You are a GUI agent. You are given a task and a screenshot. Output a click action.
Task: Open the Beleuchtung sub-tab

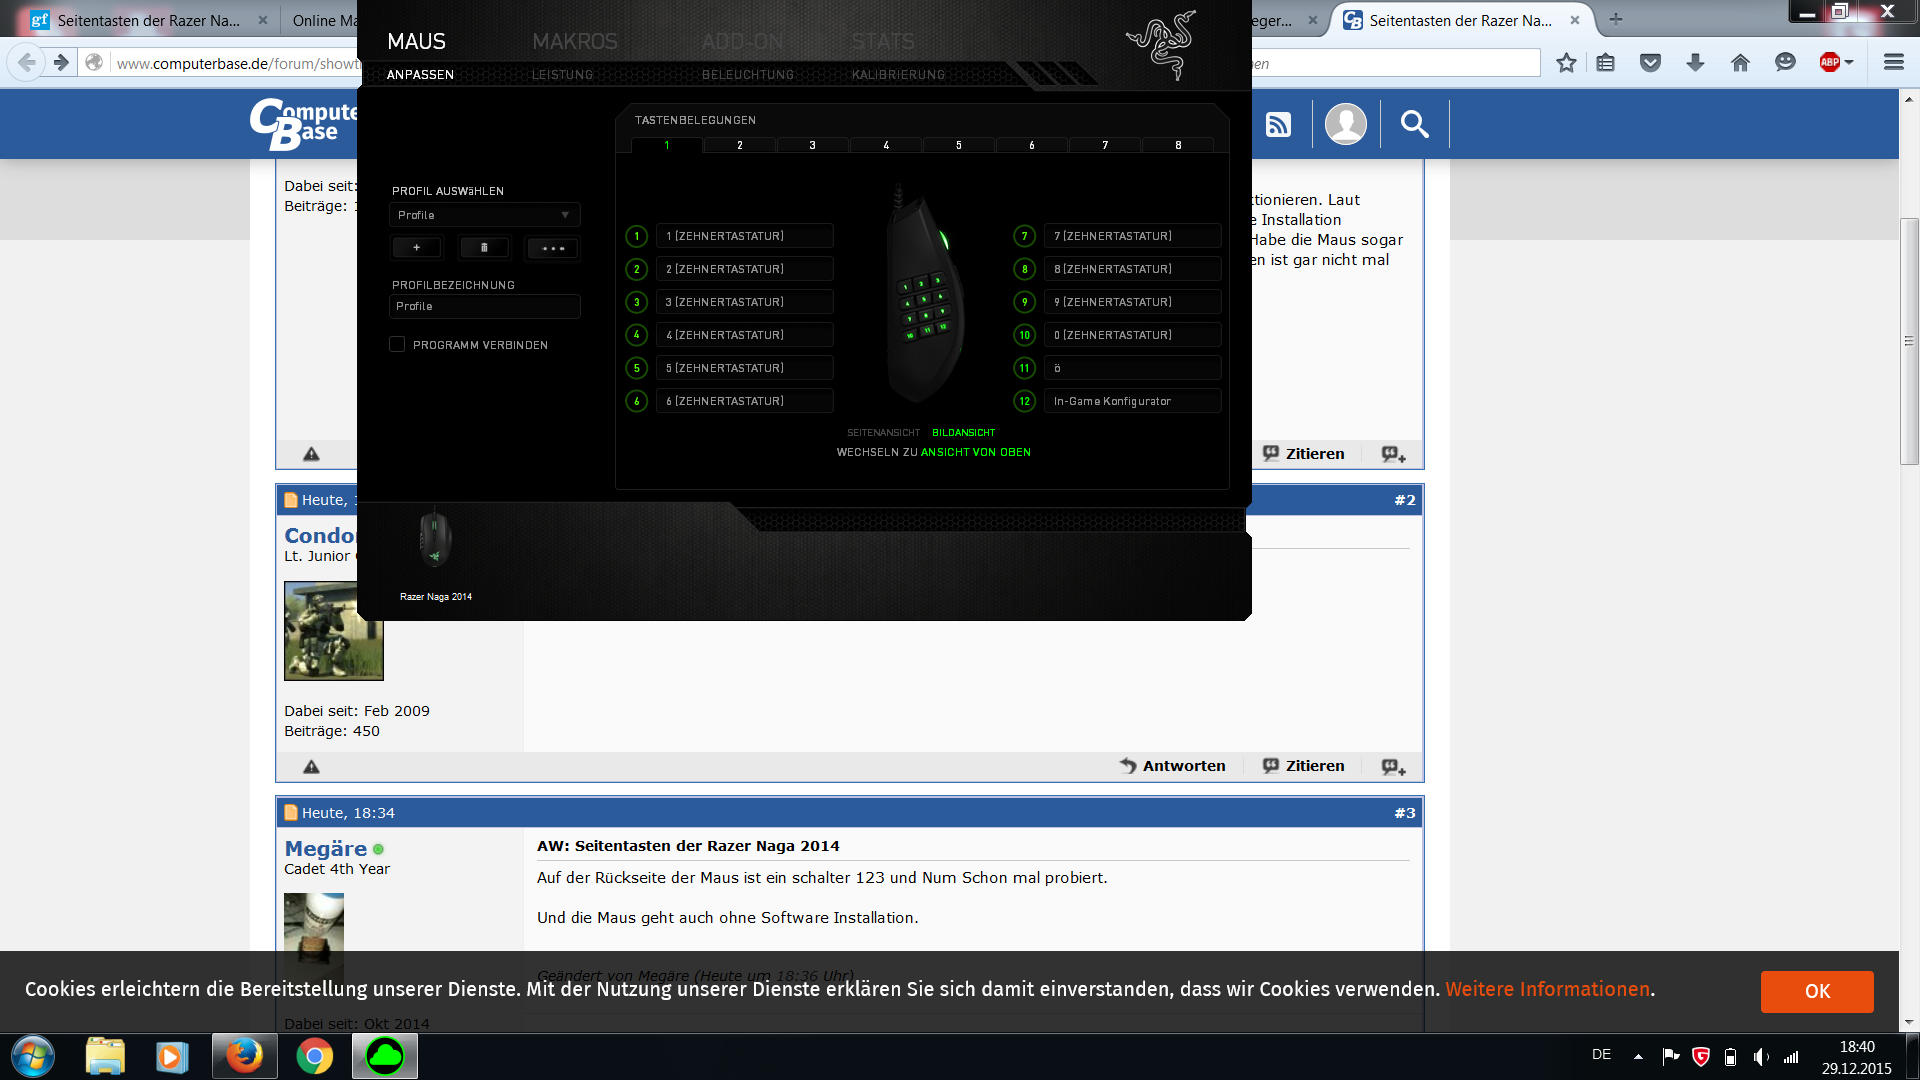pos(747,75)
